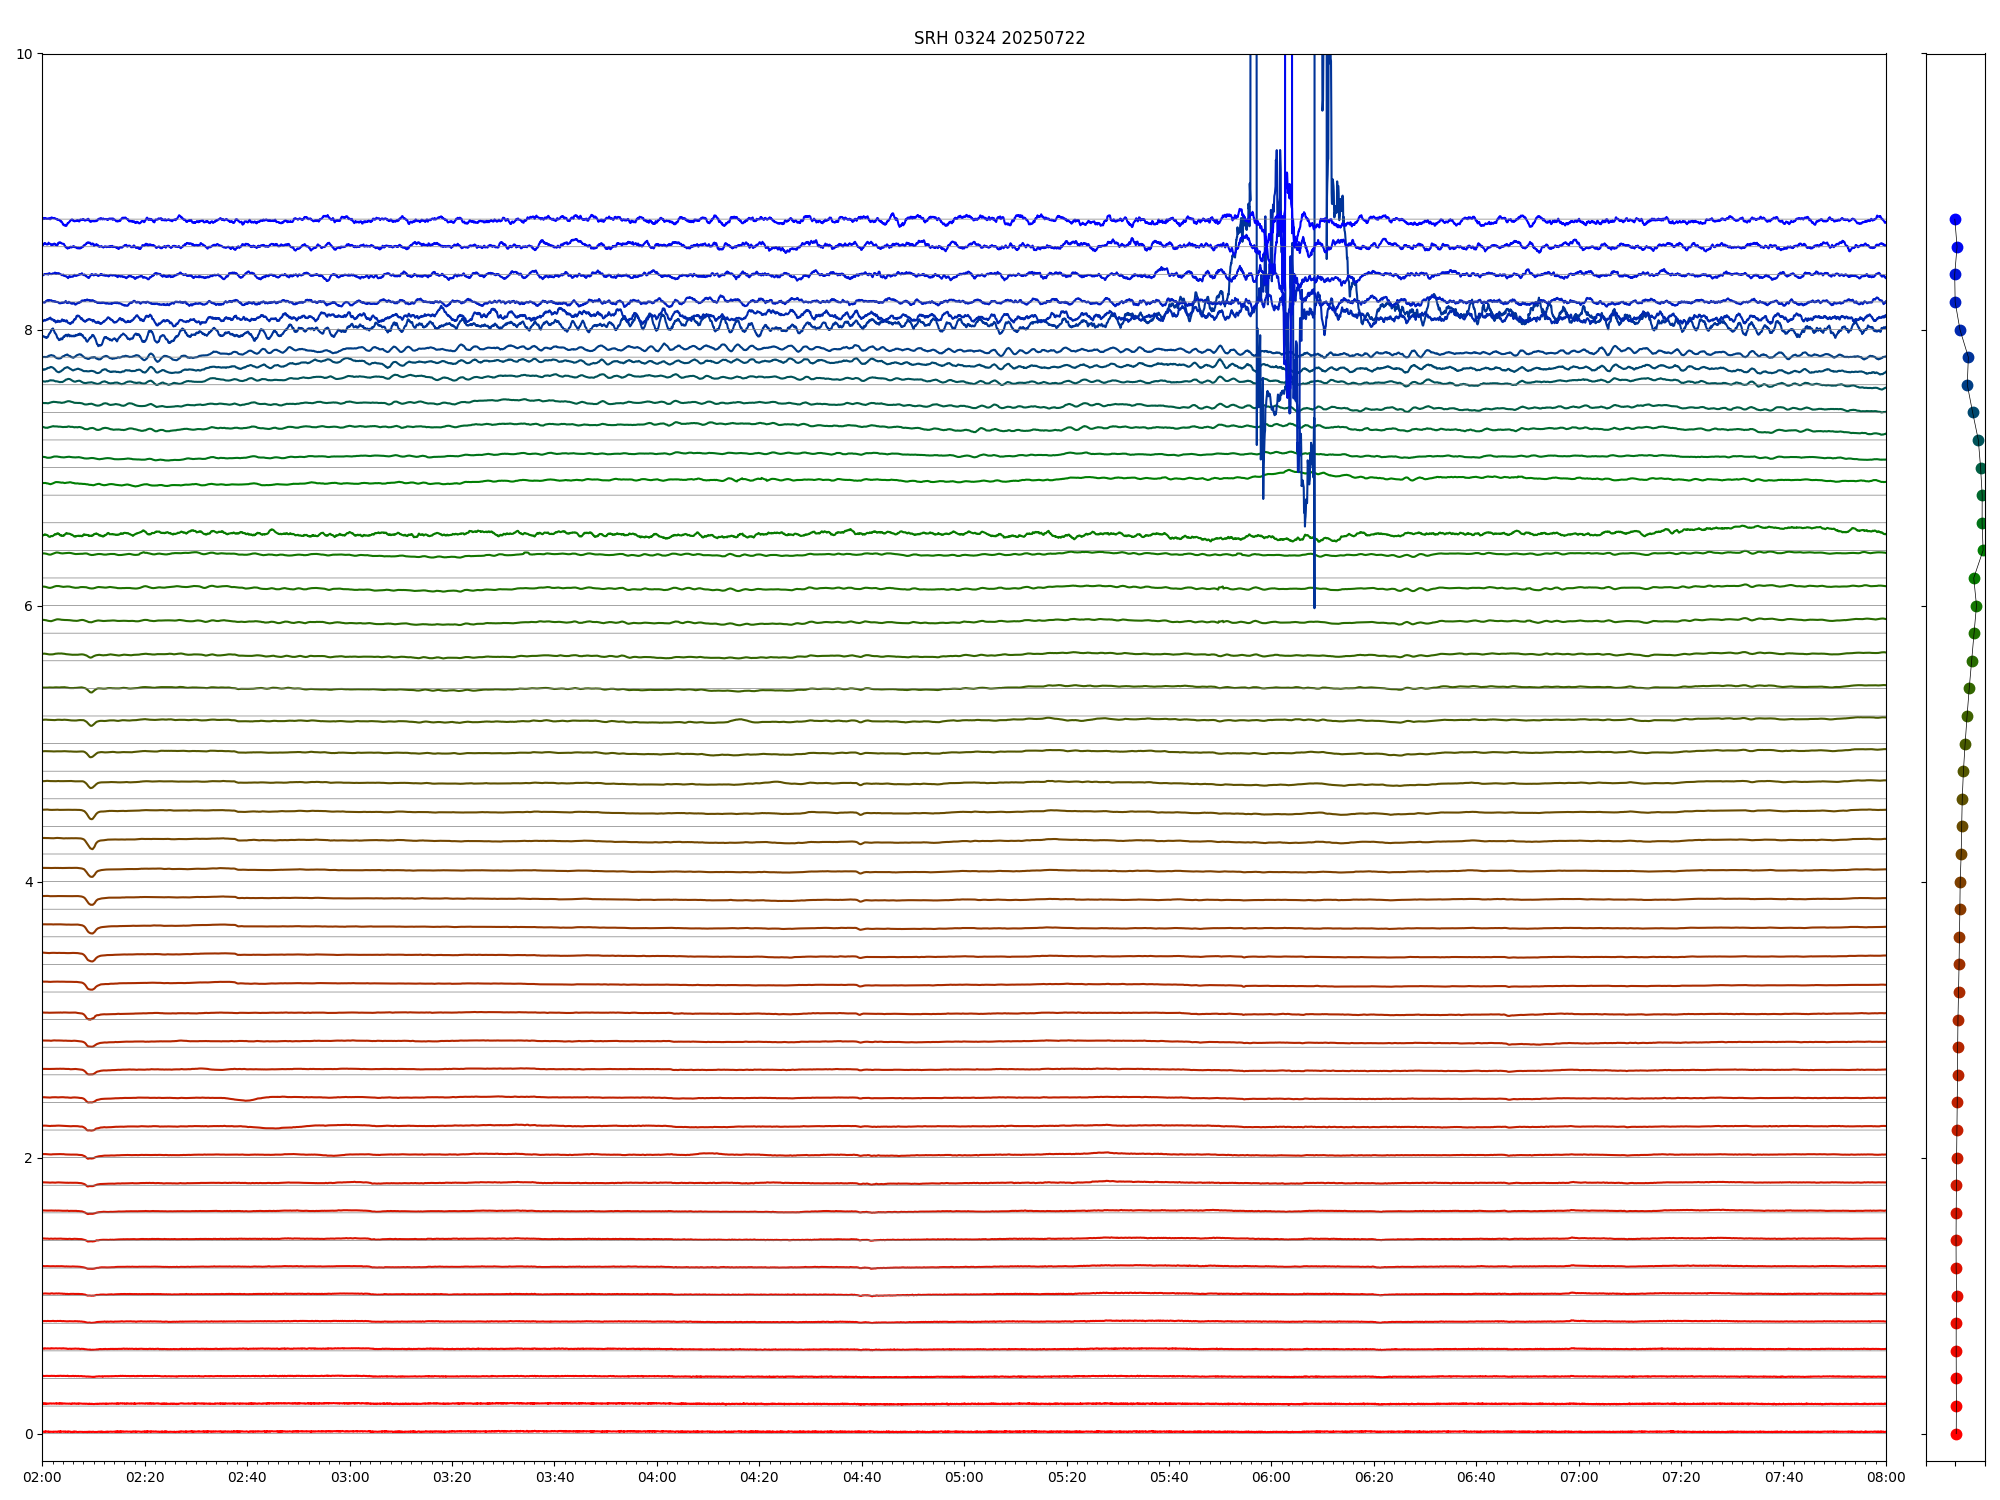This screenshot has height=1500, width=2000.
Task: Click the red dot level with y-value 2
Action: pos(1957,1158)
